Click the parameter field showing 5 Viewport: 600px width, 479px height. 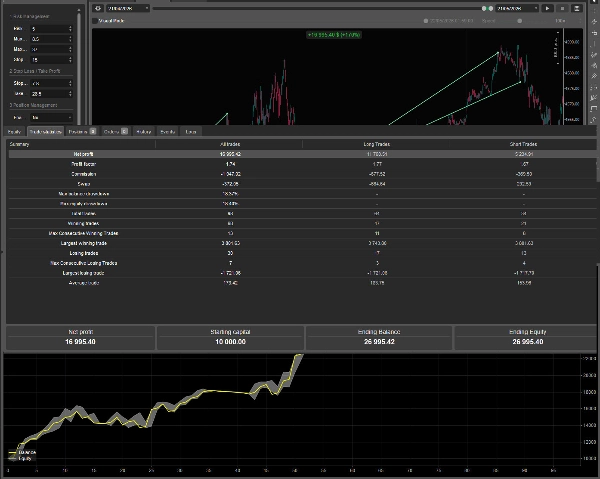(x=51, y=29)
